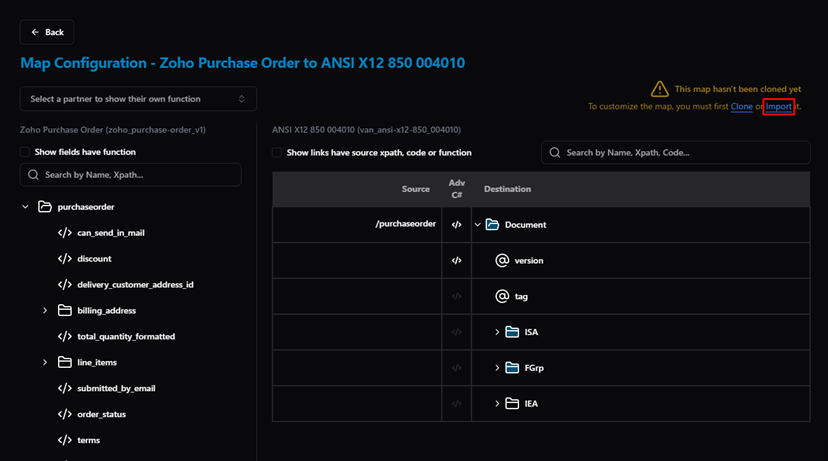Open Adv C# code for the Document row
The height and width of the screenshot is (461, 828).
(x=456, y=225)
